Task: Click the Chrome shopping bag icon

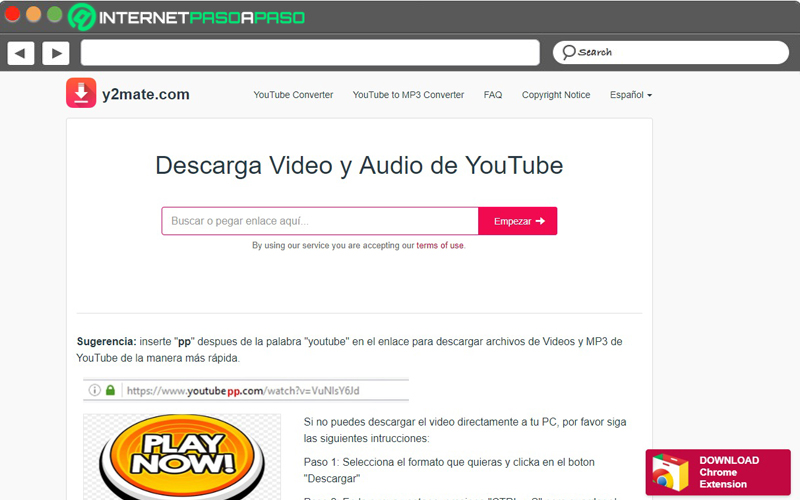Action: (x=670, y=472)
